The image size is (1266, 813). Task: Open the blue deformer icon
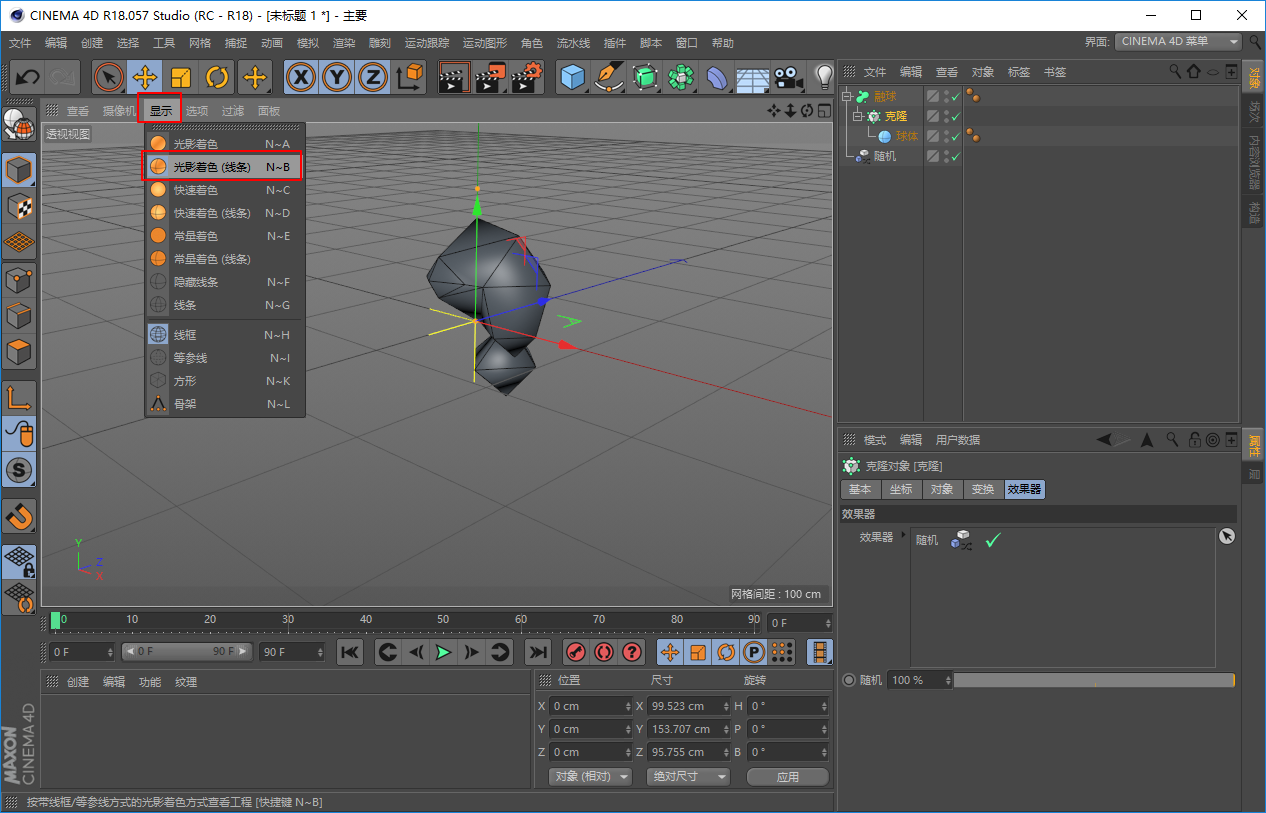tap(717, 77)
